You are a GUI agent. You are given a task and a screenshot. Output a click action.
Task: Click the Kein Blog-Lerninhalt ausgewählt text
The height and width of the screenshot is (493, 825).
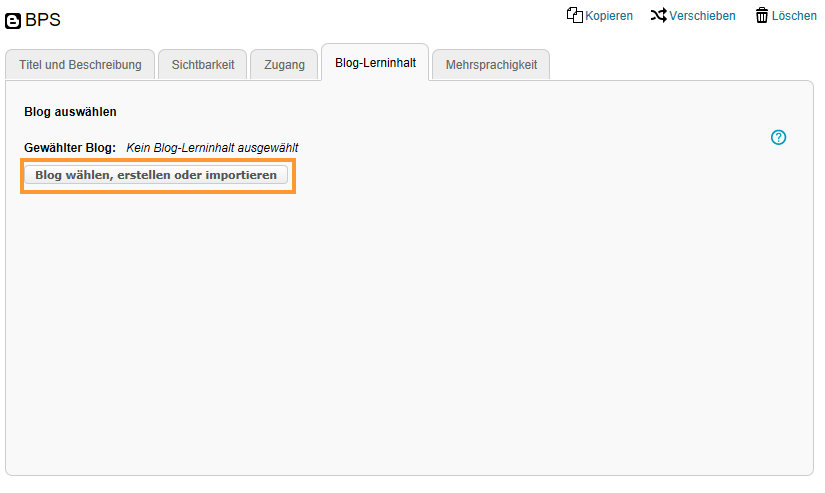point(212,148)
